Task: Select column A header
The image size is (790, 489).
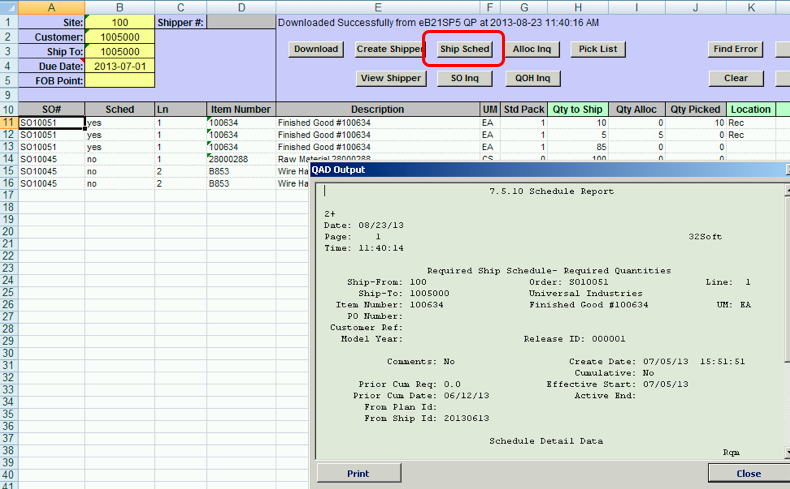Action: point(51,8)
